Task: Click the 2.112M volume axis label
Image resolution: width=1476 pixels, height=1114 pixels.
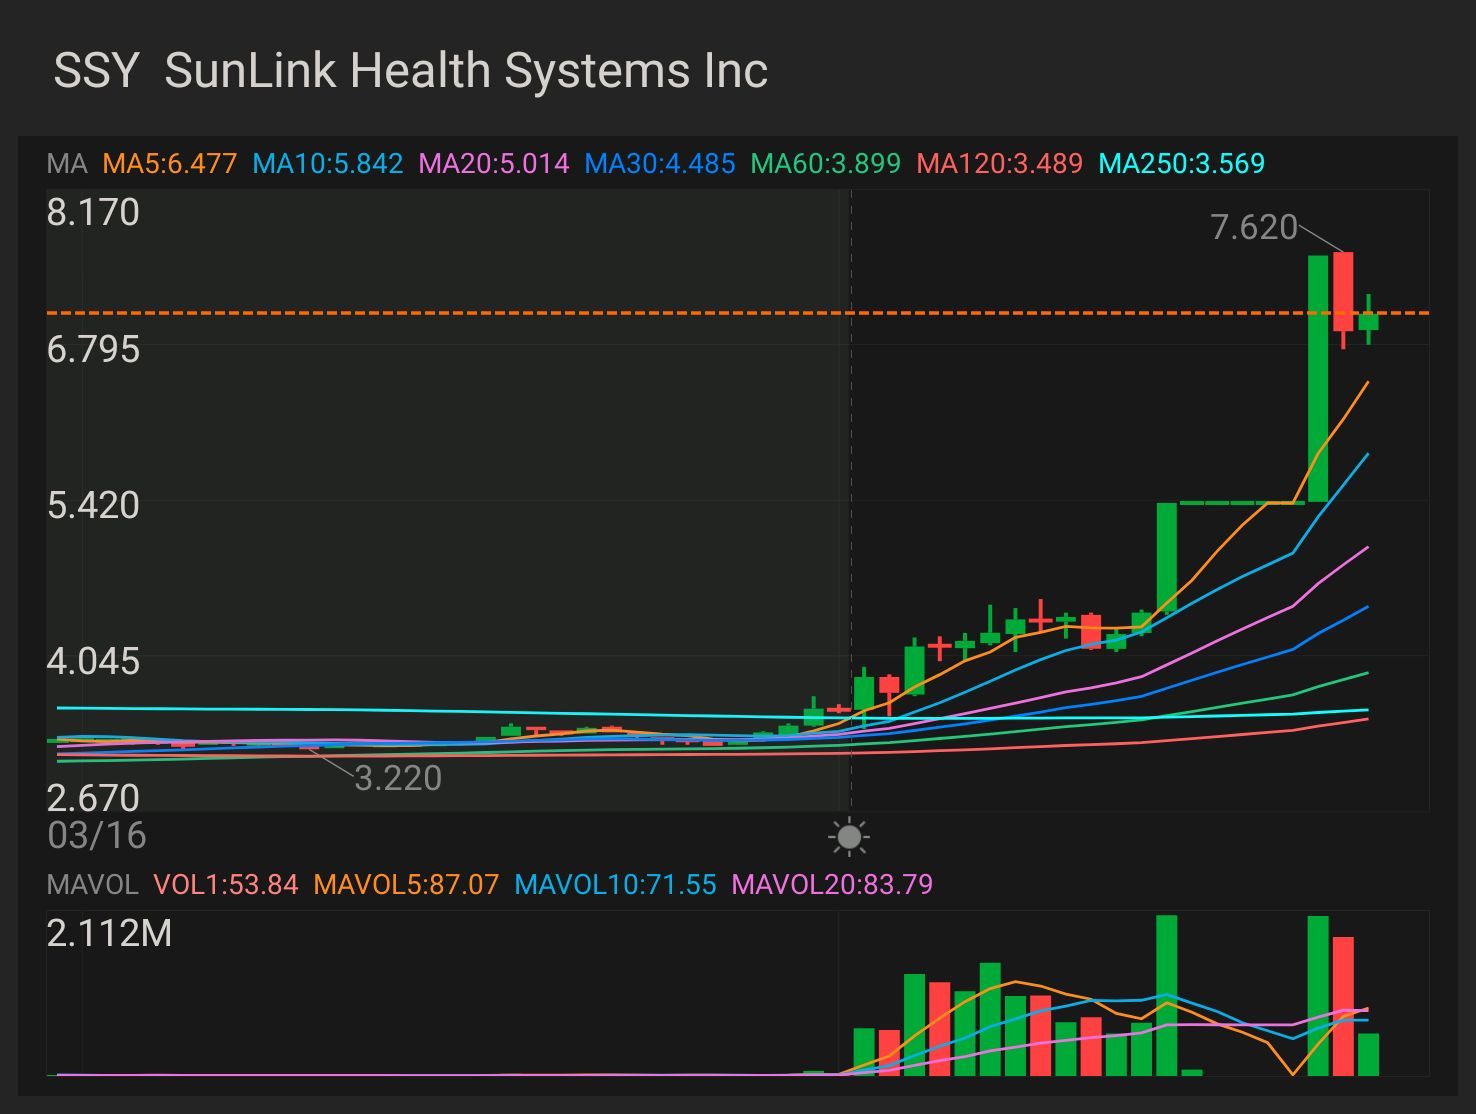Action: (x=109, y=933)
